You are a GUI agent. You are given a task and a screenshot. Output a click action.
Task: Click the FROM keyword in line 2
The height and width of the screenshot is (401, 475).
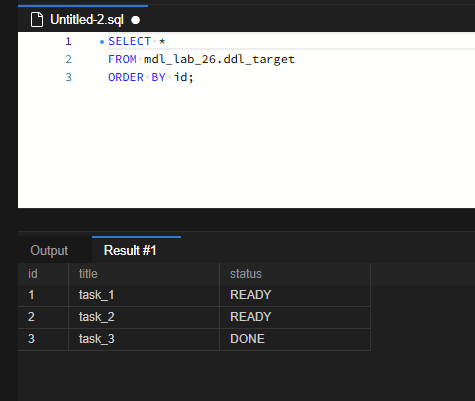[x=122, y=59]
